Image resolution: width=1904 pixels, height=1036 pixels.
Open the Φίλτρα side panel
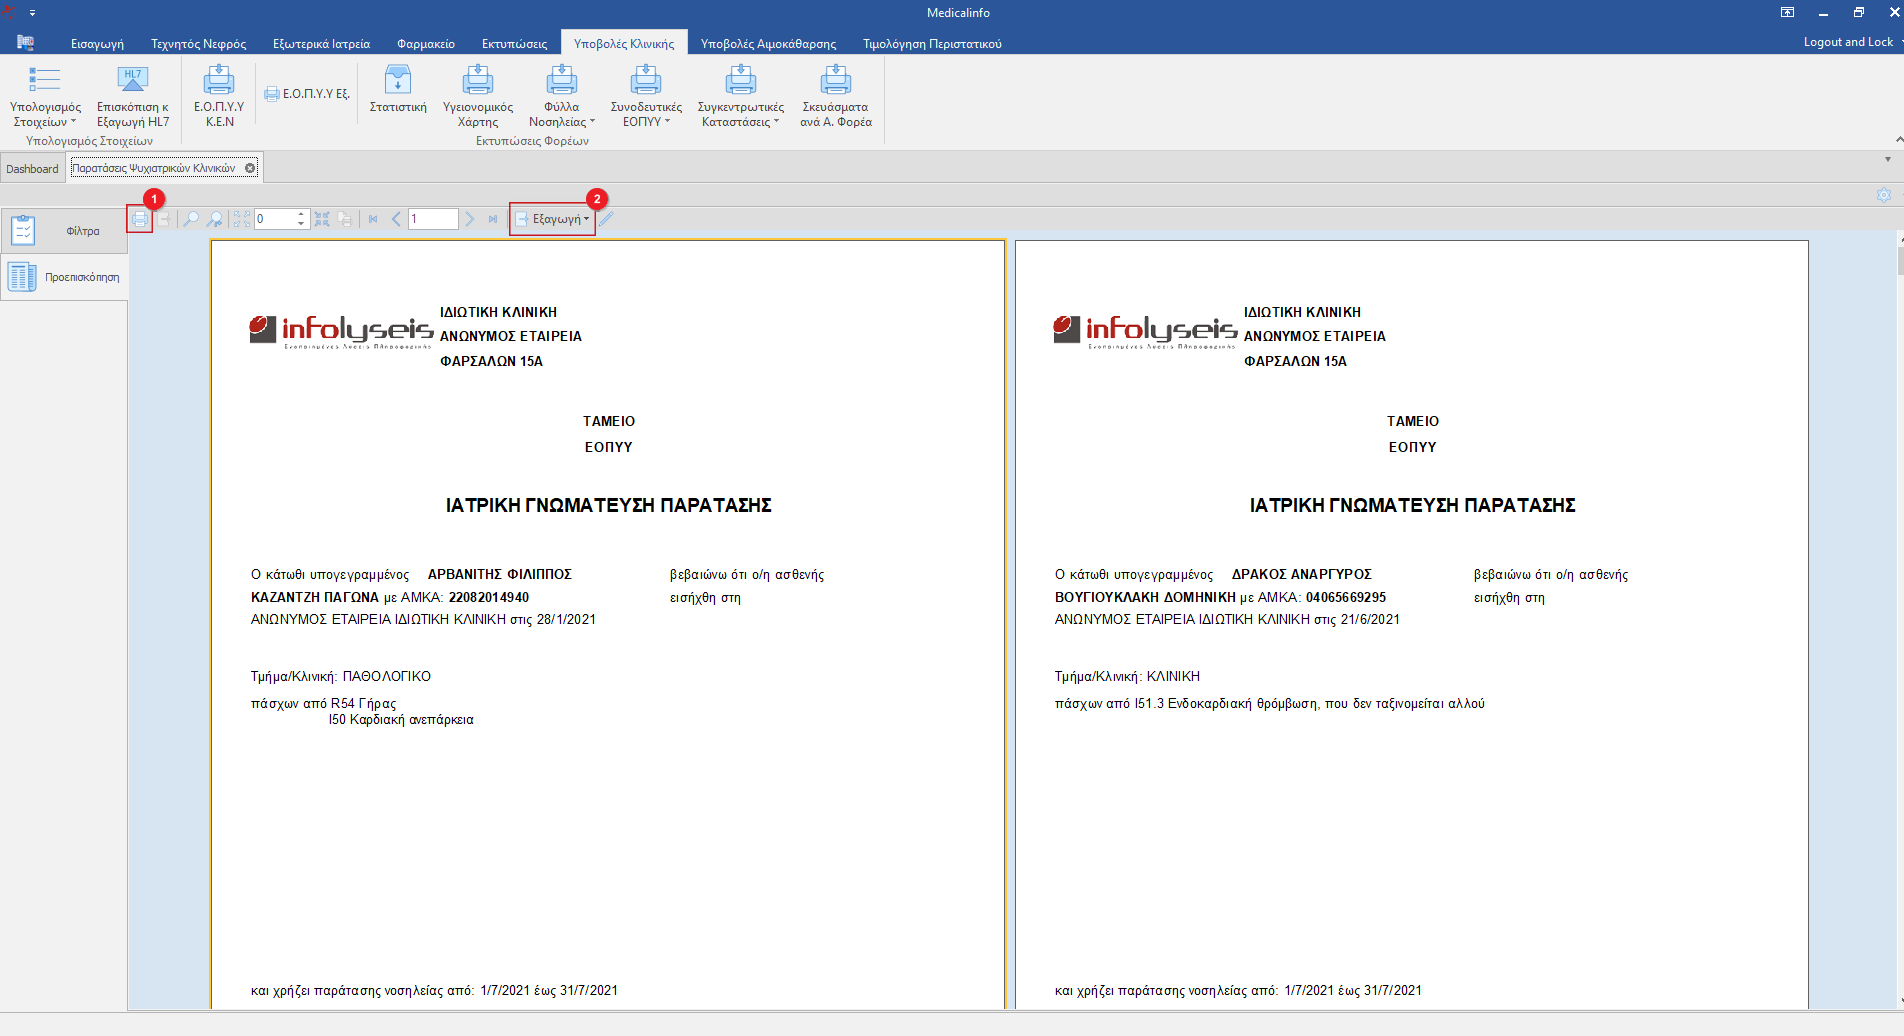[64, 231]
